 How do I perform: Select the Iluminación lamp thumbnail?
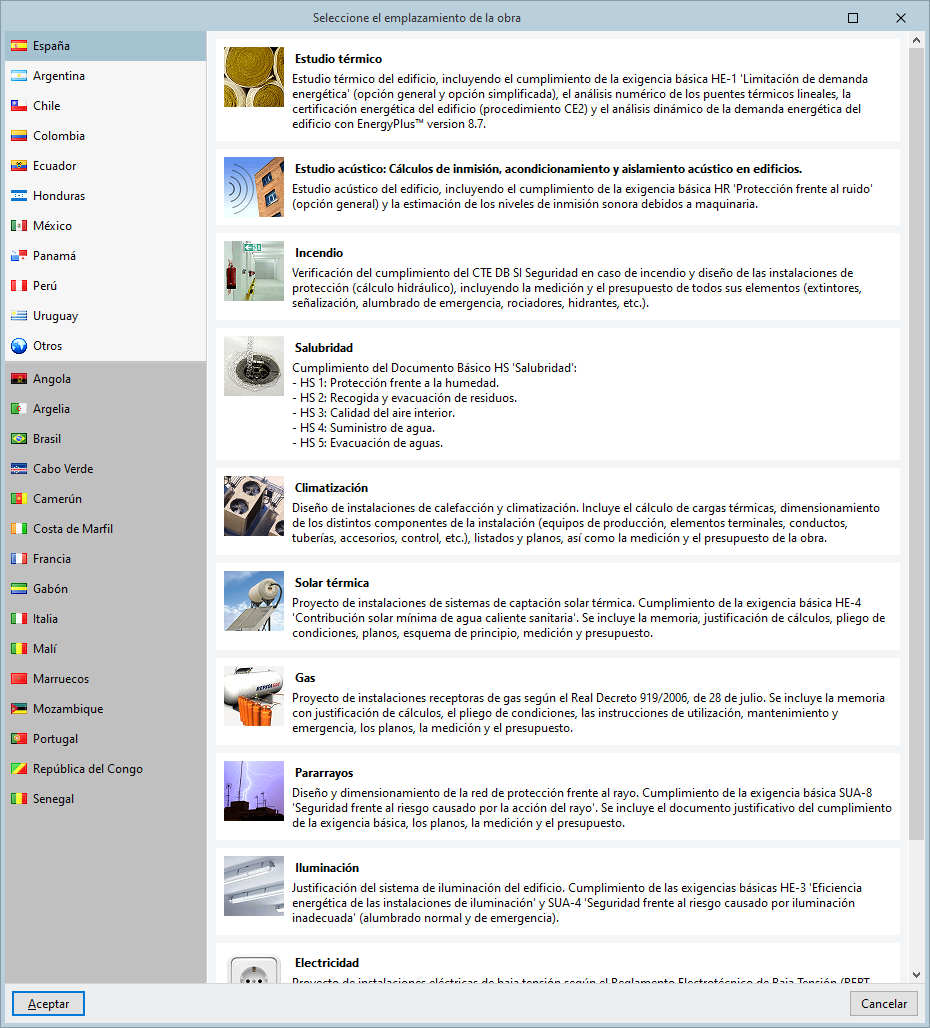coord(254,886)
